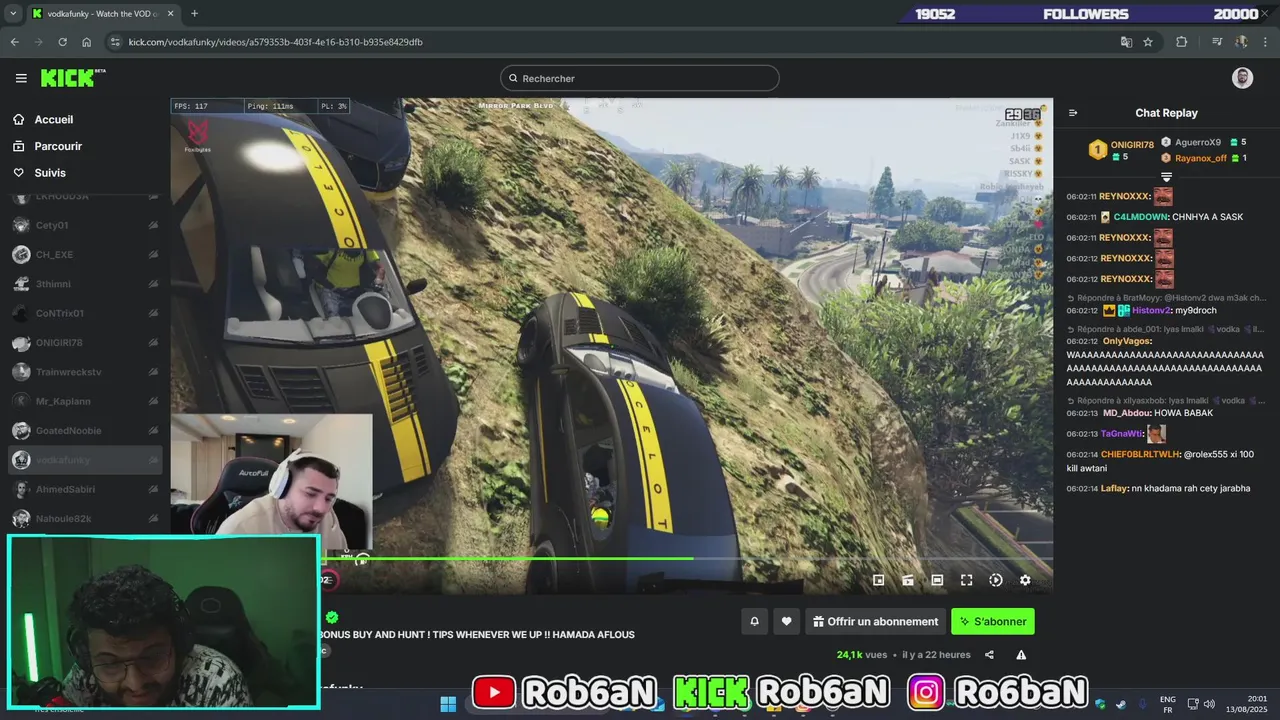Click username Laflay in chat
The image size is (1280, 720).
tap(1113, 488)
